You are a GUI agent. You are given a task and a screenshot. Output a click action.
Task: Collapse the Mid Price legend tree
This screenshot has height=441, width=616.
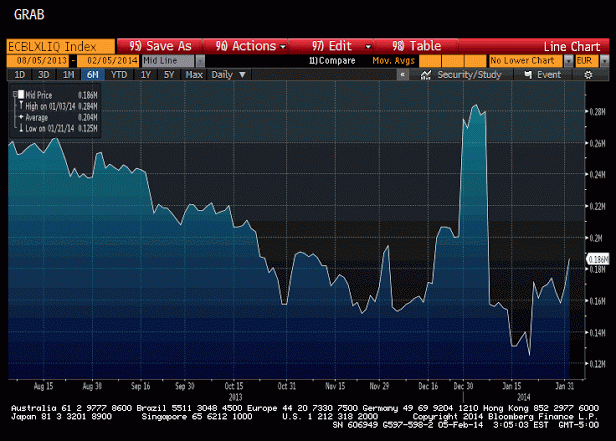point(17,92)
